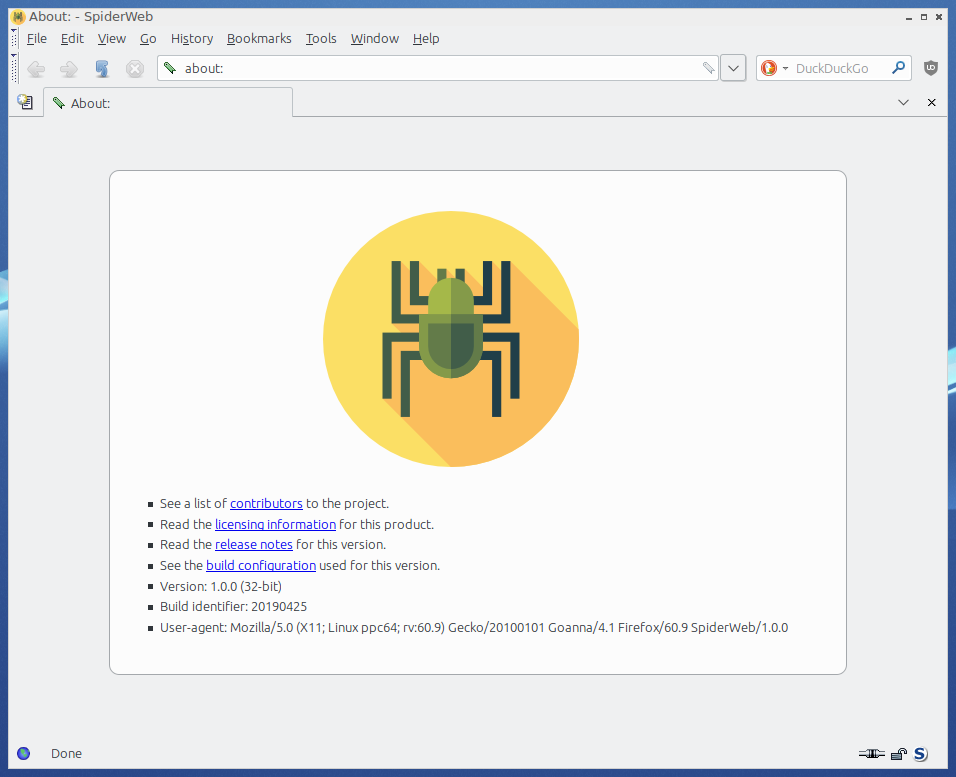
Task: Click the padlock security icon in the status bar
Action: point(899,754)
